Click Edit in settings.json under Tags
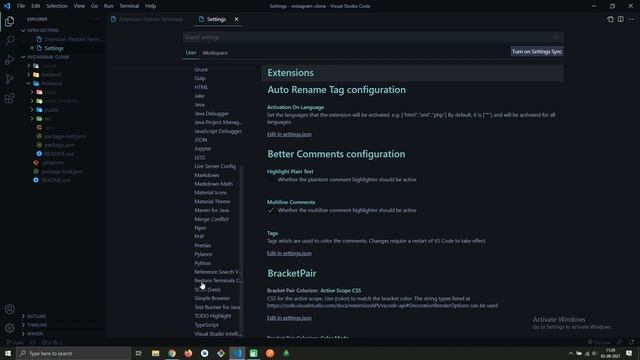 289,253
